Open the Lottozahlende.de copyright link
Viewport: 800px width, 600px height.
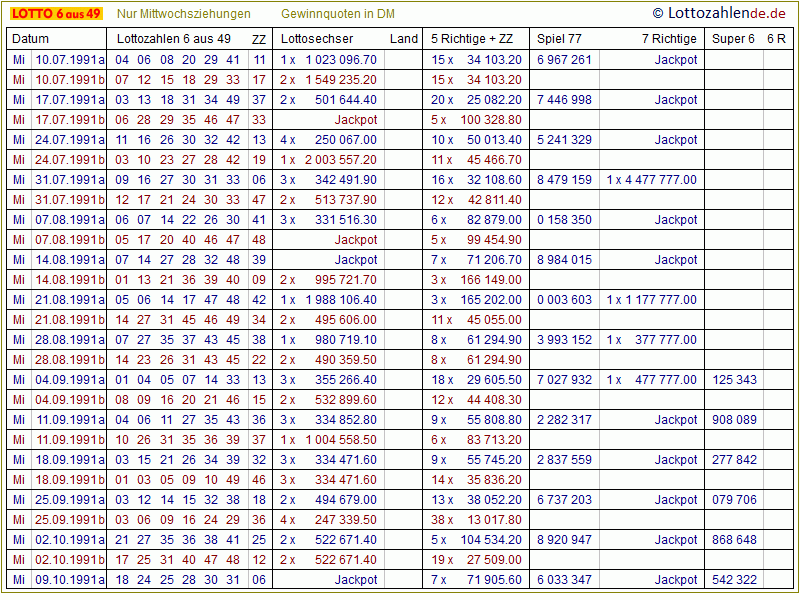[x=722, y=13]
